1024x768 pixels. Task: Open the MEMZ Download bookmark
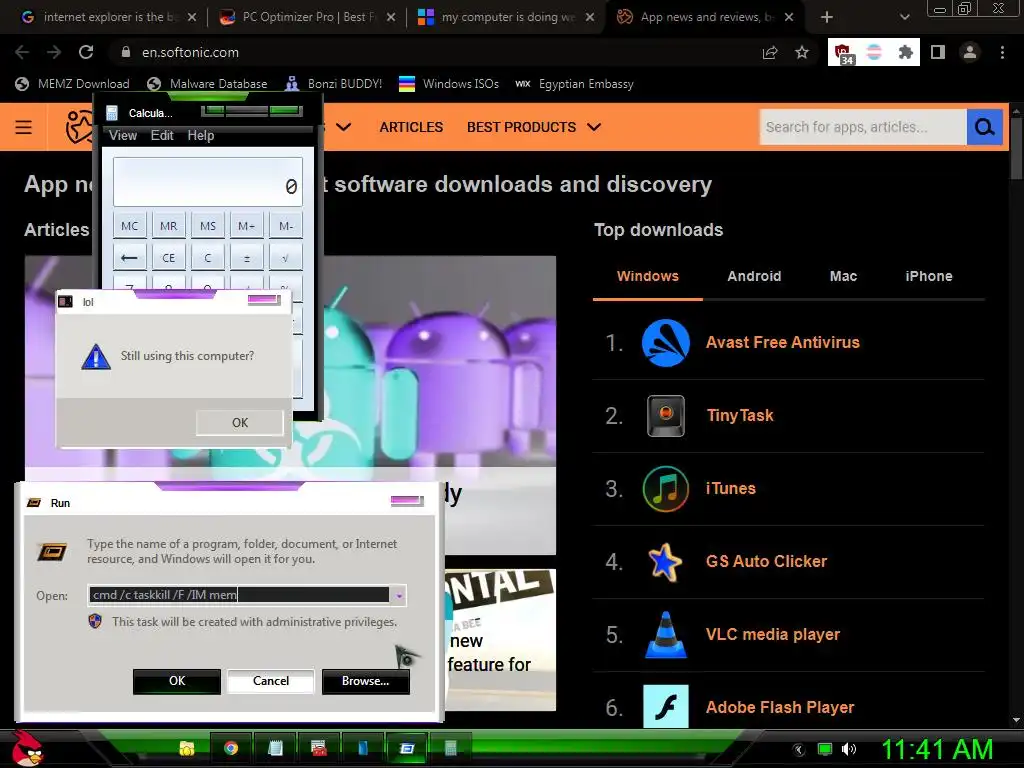[x=72, y=84]
